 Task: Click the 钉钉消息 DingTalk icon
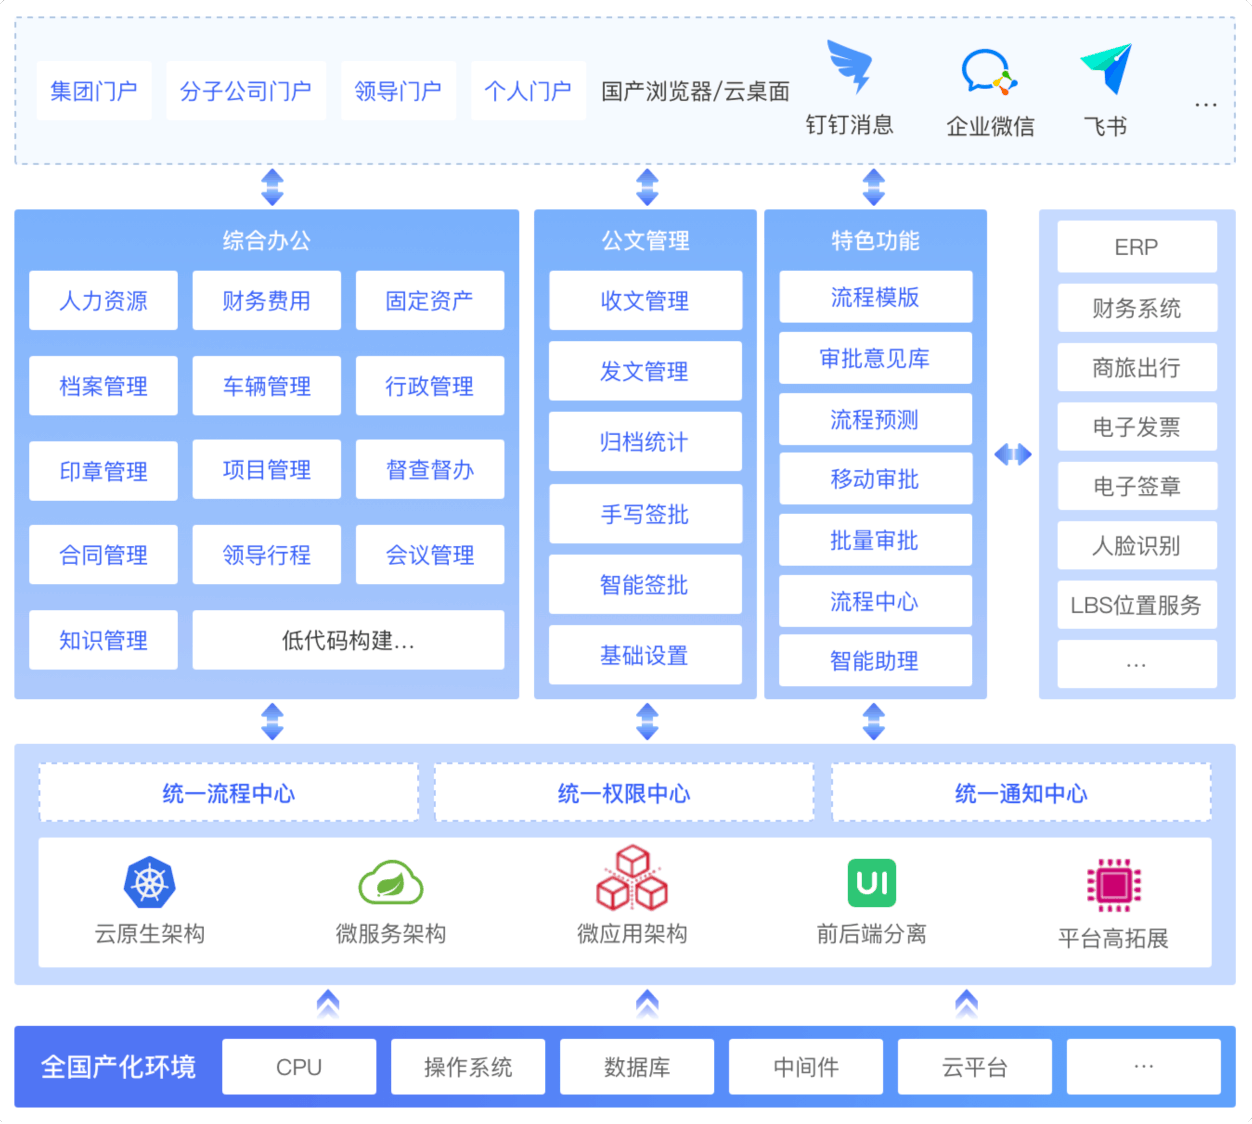click(849, 66)
